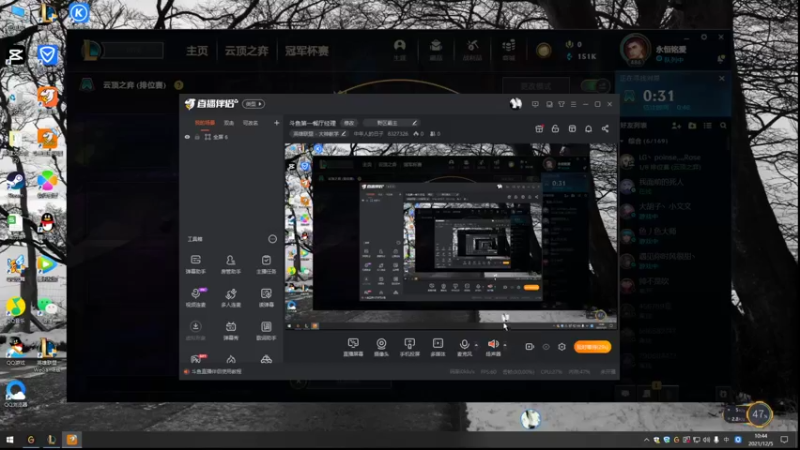Open 主页 tab in League client
The width and height of the screenshot is (800, 450).
click(x=197, y=51)
